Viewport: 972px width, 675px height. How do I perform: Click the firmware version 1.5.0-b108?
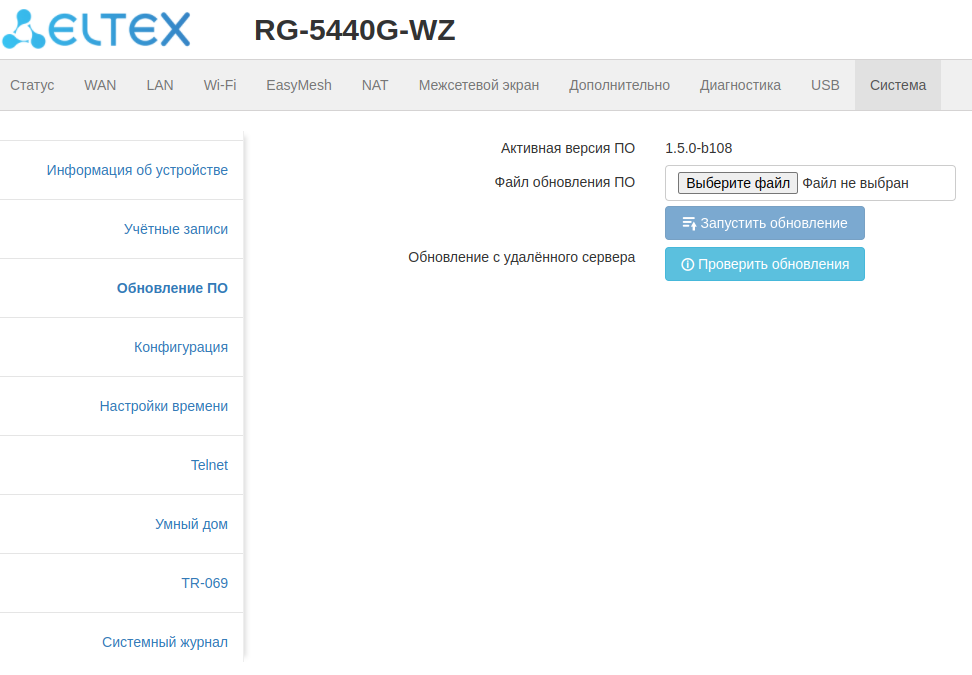tap(699, 148)
